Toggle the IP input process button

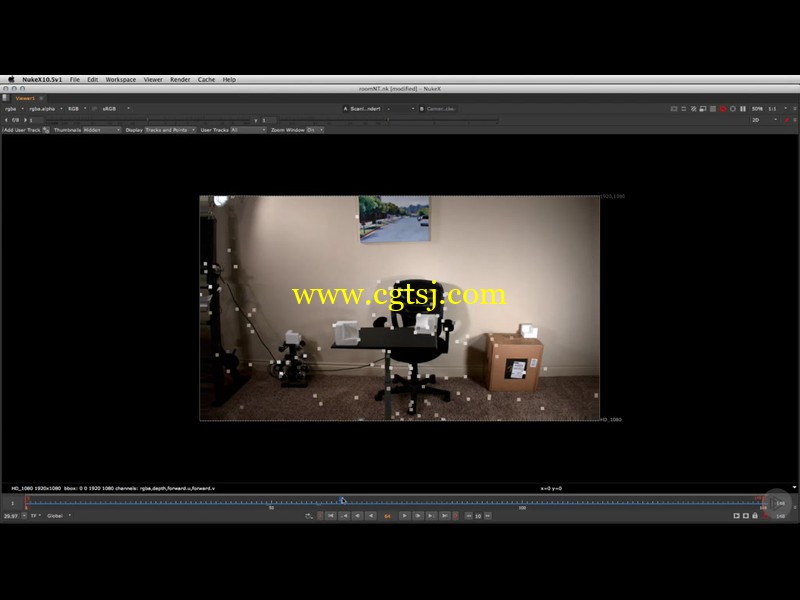coord(94,109)
